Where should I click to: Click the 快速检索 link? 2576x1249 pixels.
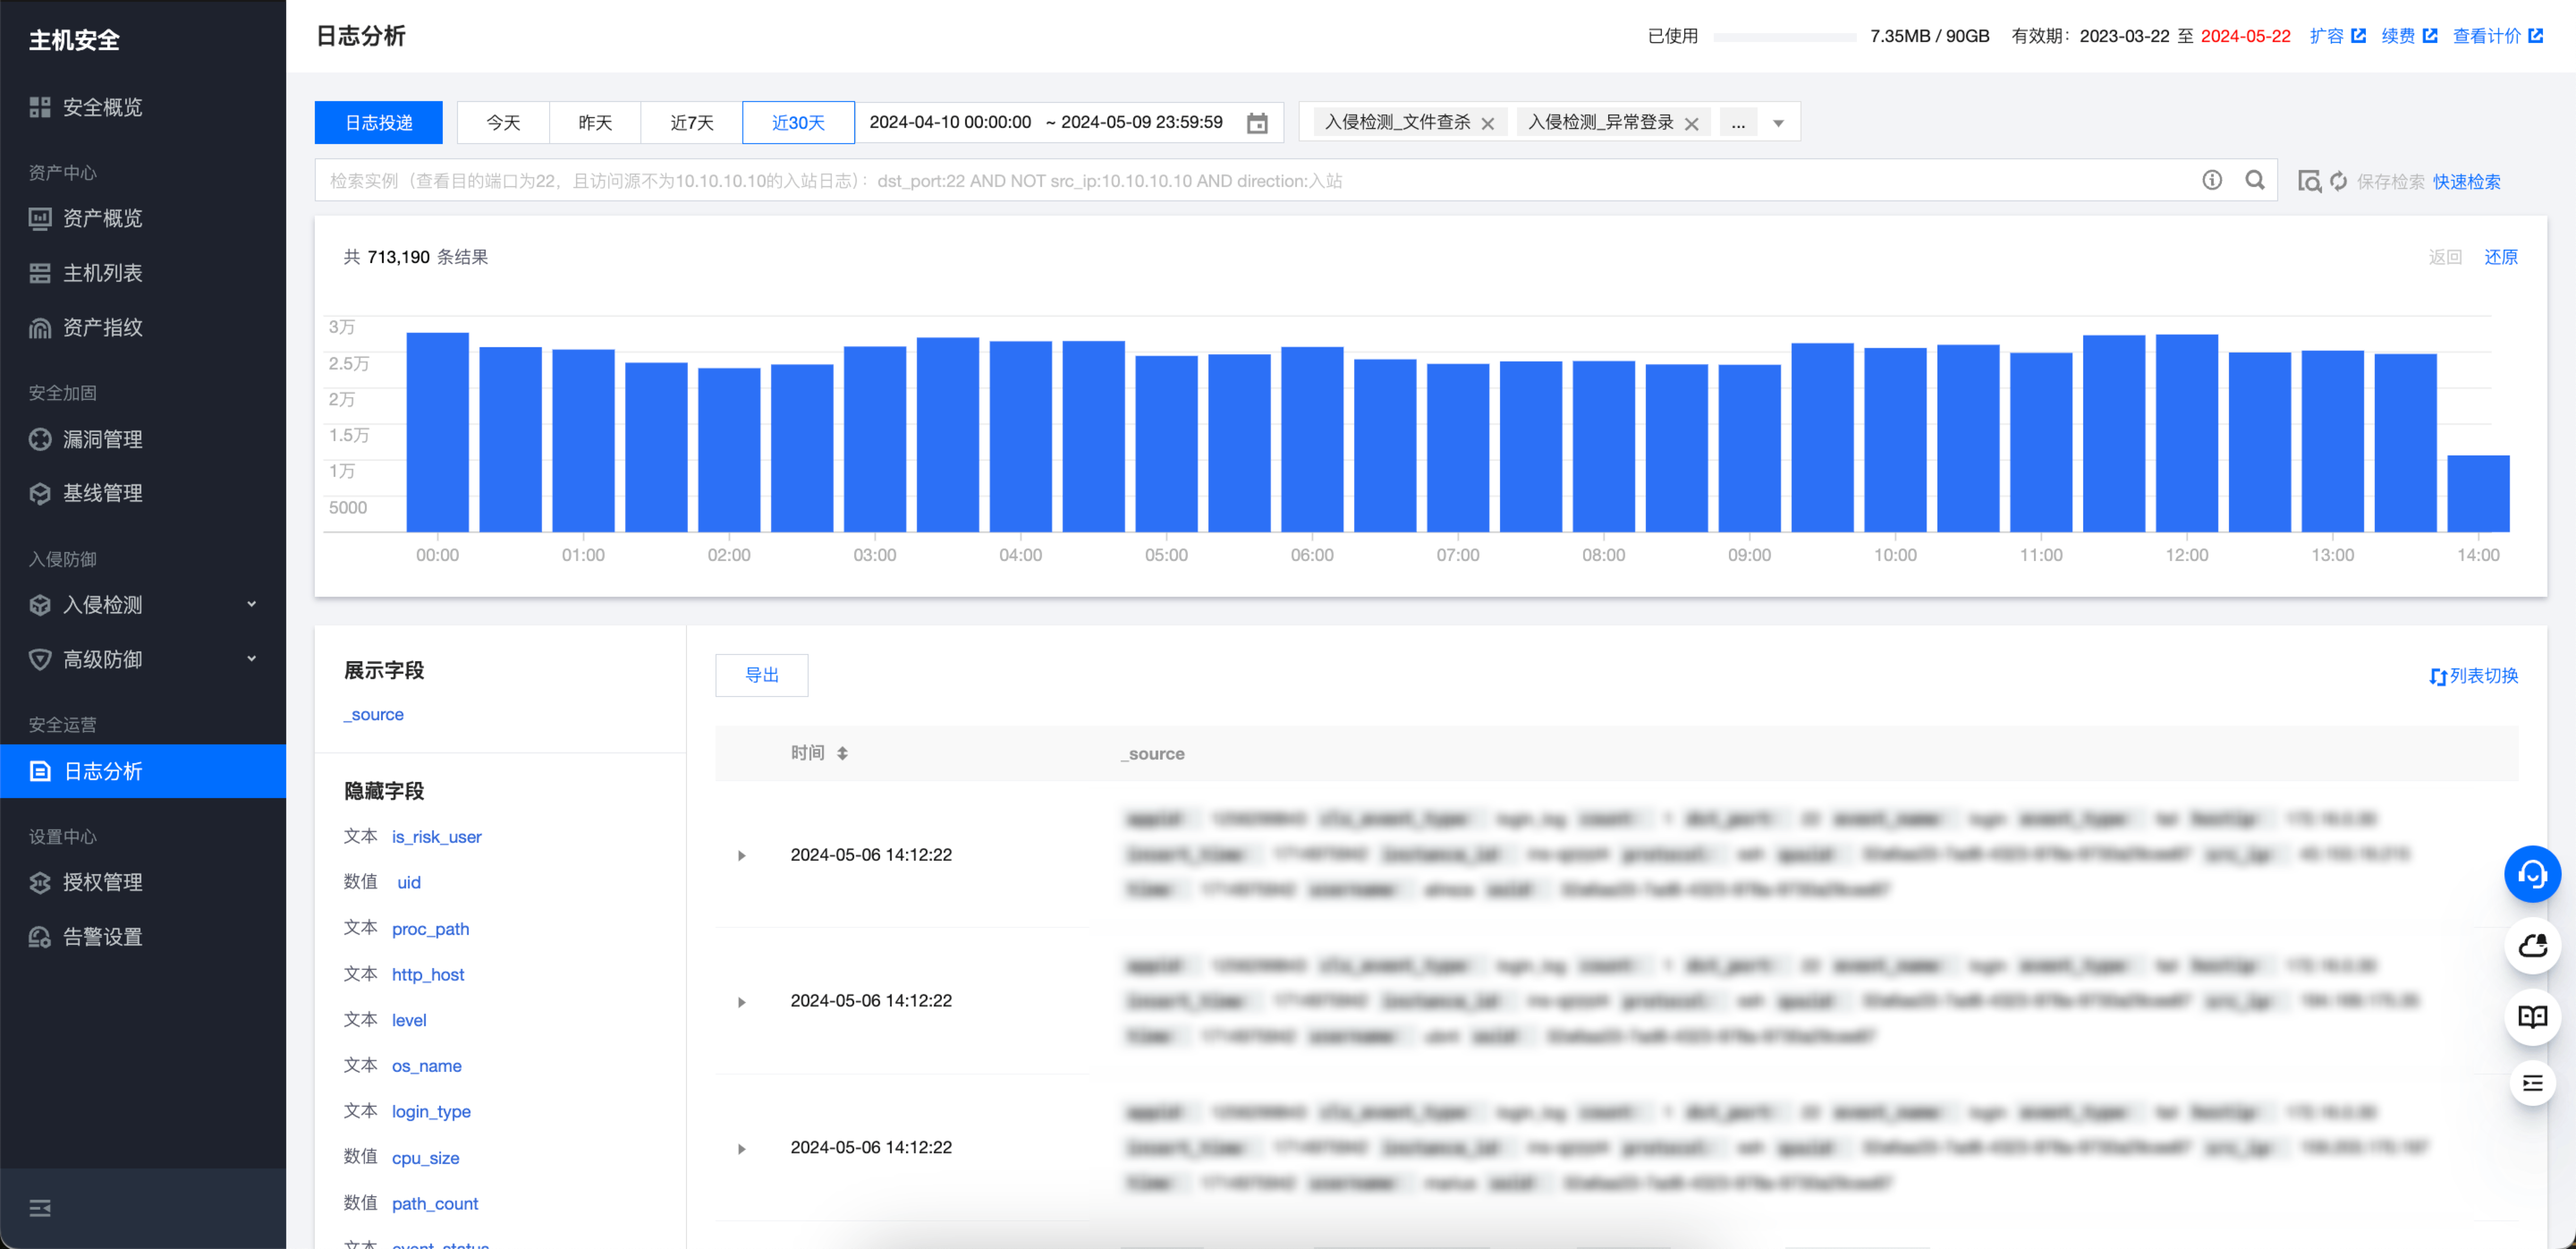[2466, 181]
